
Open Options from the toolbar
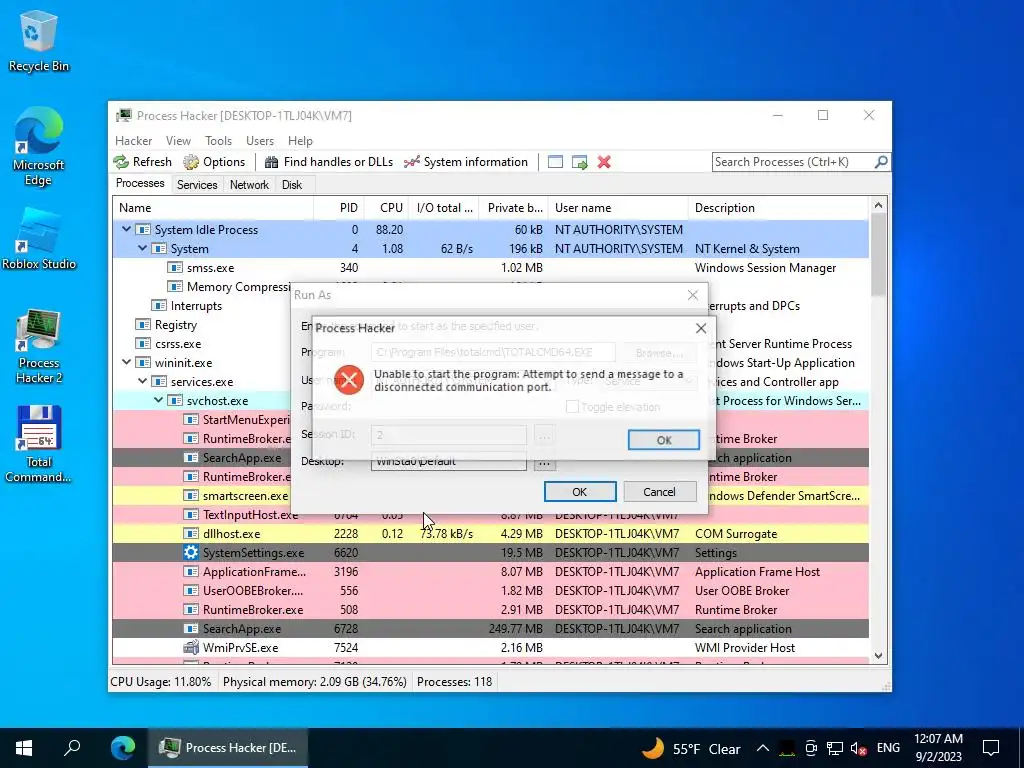point(214,162)
